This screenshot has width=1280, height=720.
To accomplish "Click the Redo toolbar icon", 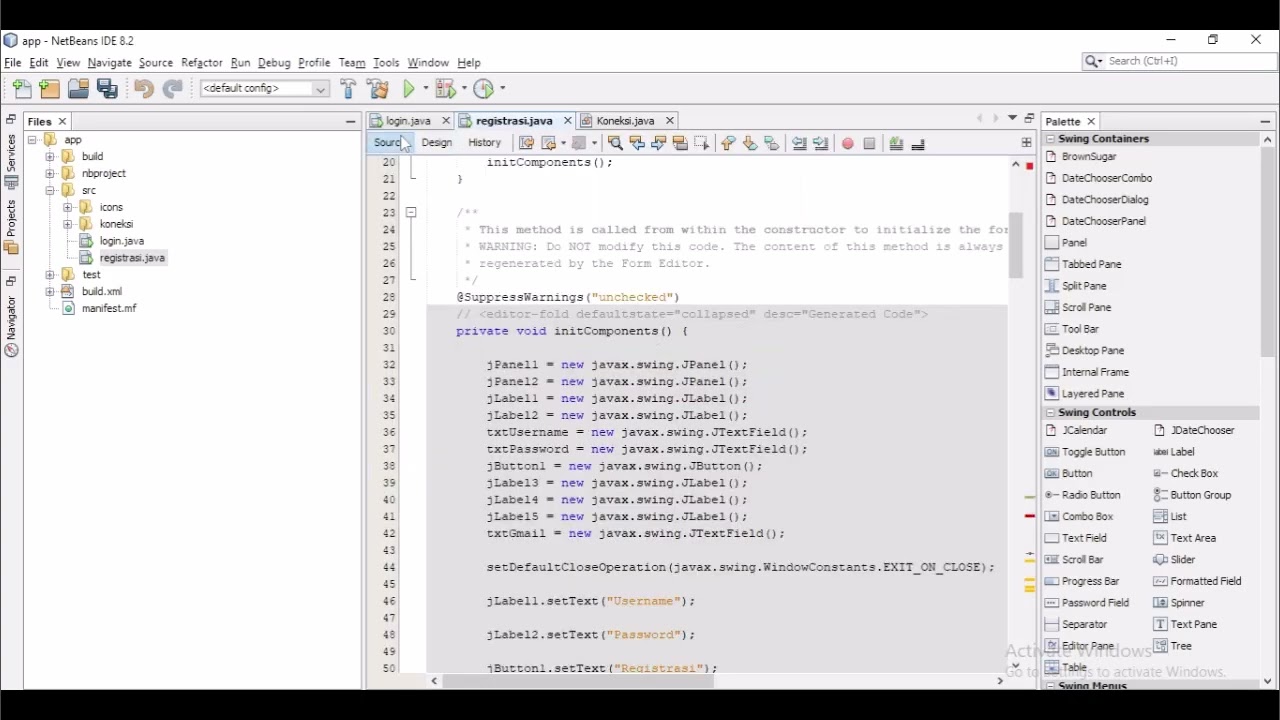I will click(173, 89).
